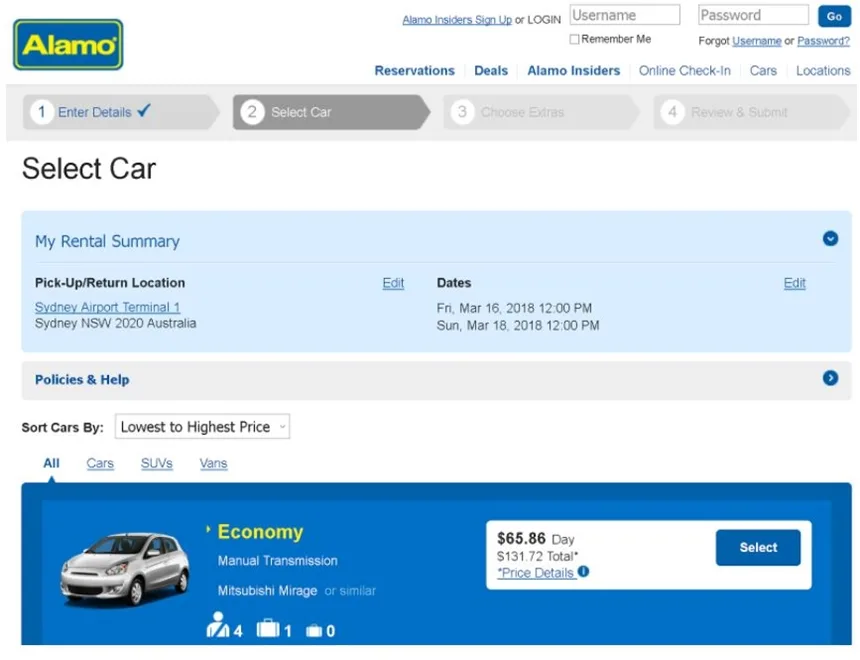Open the Reservations menu

pyautogui.click(x=414, y=70)
